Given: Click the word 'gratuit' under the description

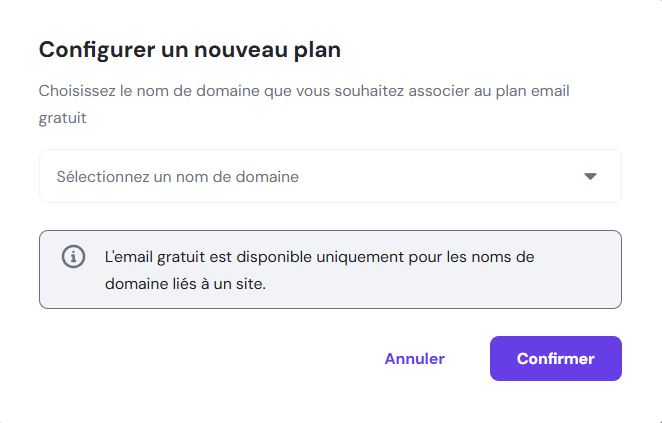Looking at the screenshot, I should coord(63,118).
